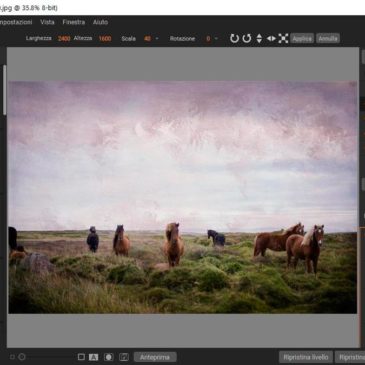Open the Aiuto menu
Image resolution: width=365 pixels, height=365 pixels.
100,22
